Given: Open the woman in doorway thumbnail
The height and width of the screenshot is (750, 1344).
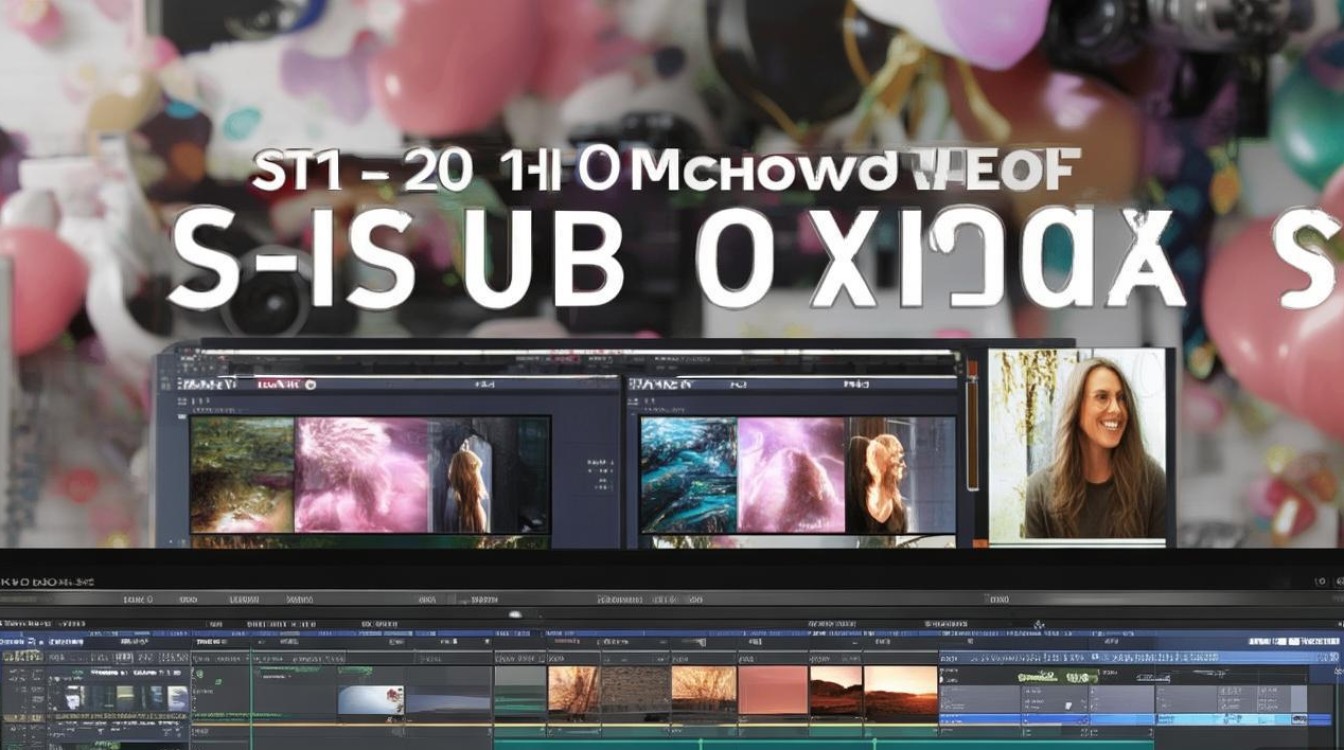Looking at the screenshot, I should coord(488,475).
